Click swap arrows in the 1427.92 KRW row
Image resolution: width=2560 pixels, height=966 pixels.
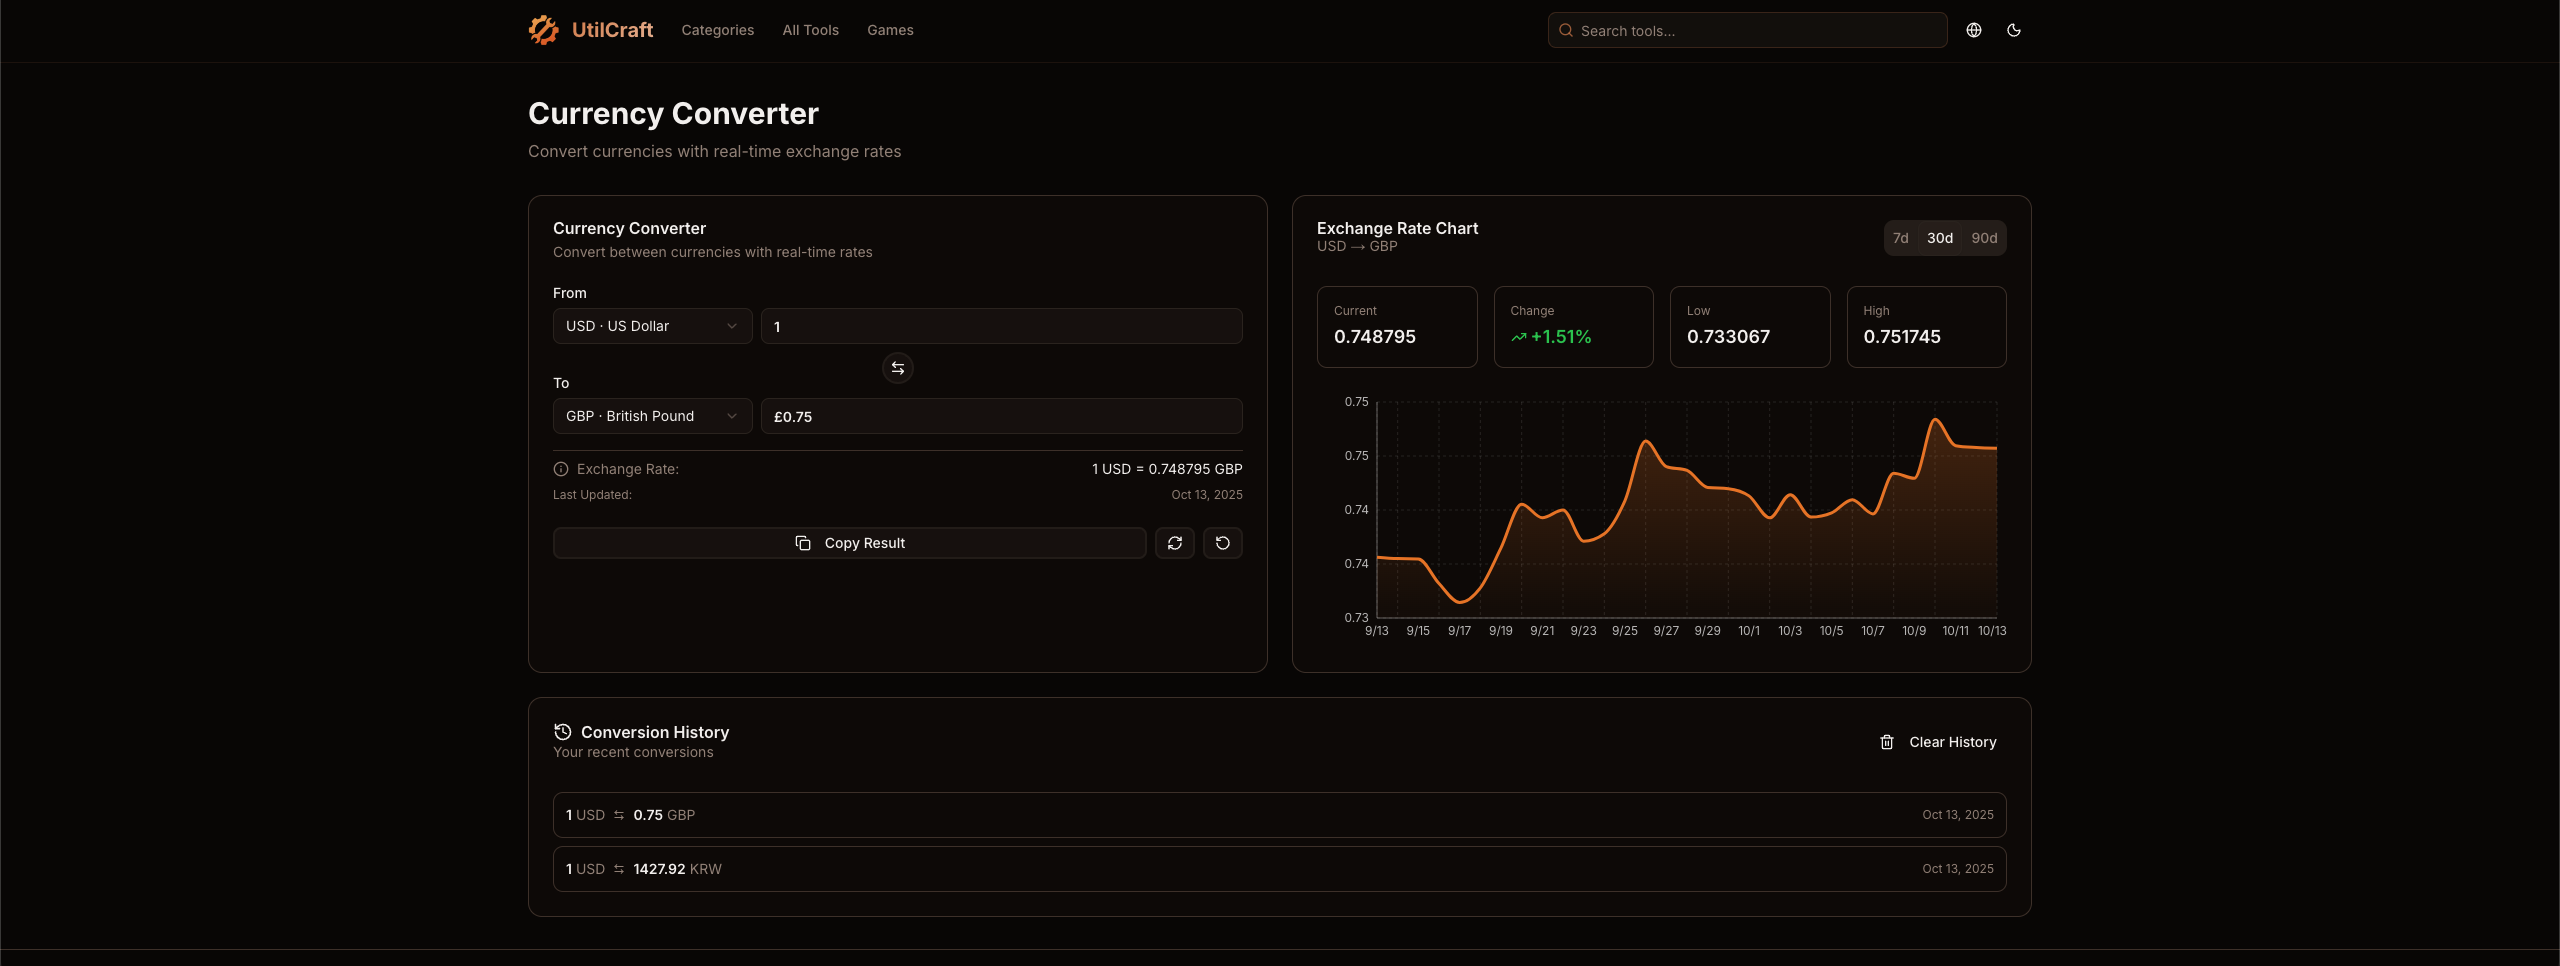point(619,869)
